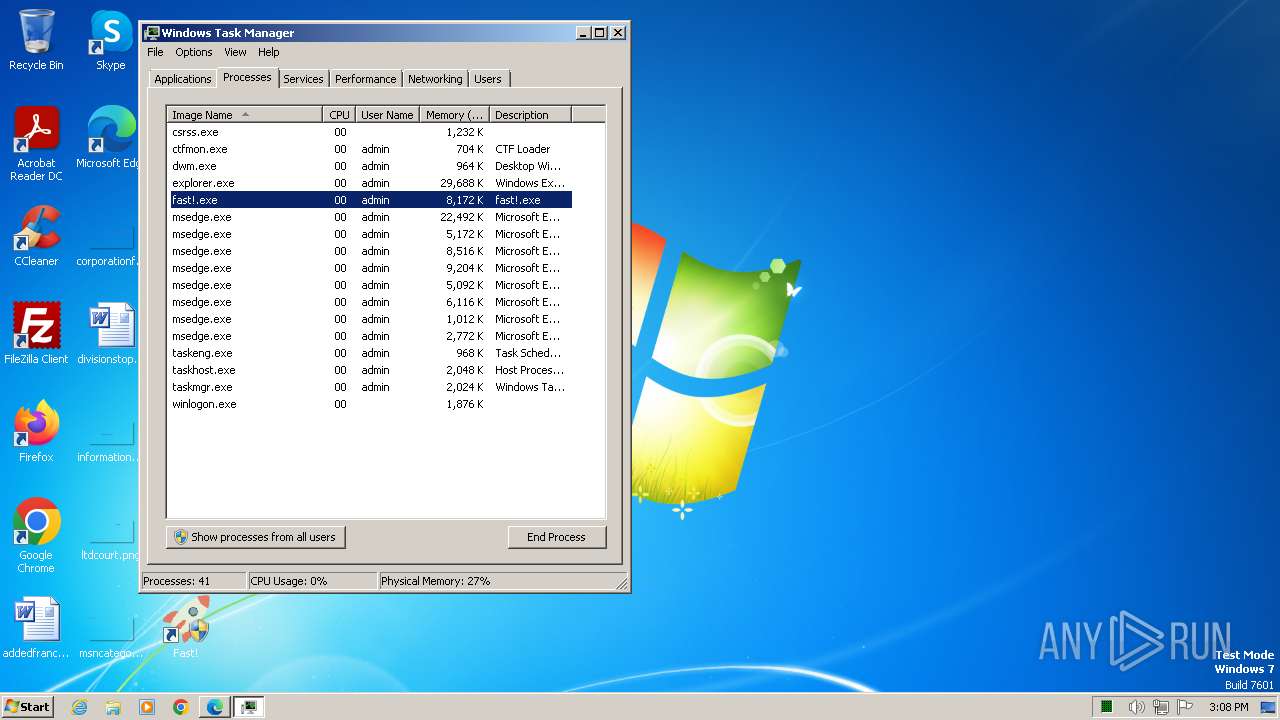Open the File Explorer taskbar icon
The width and height of the screenshot is (1280, 720).
(113, 707)
